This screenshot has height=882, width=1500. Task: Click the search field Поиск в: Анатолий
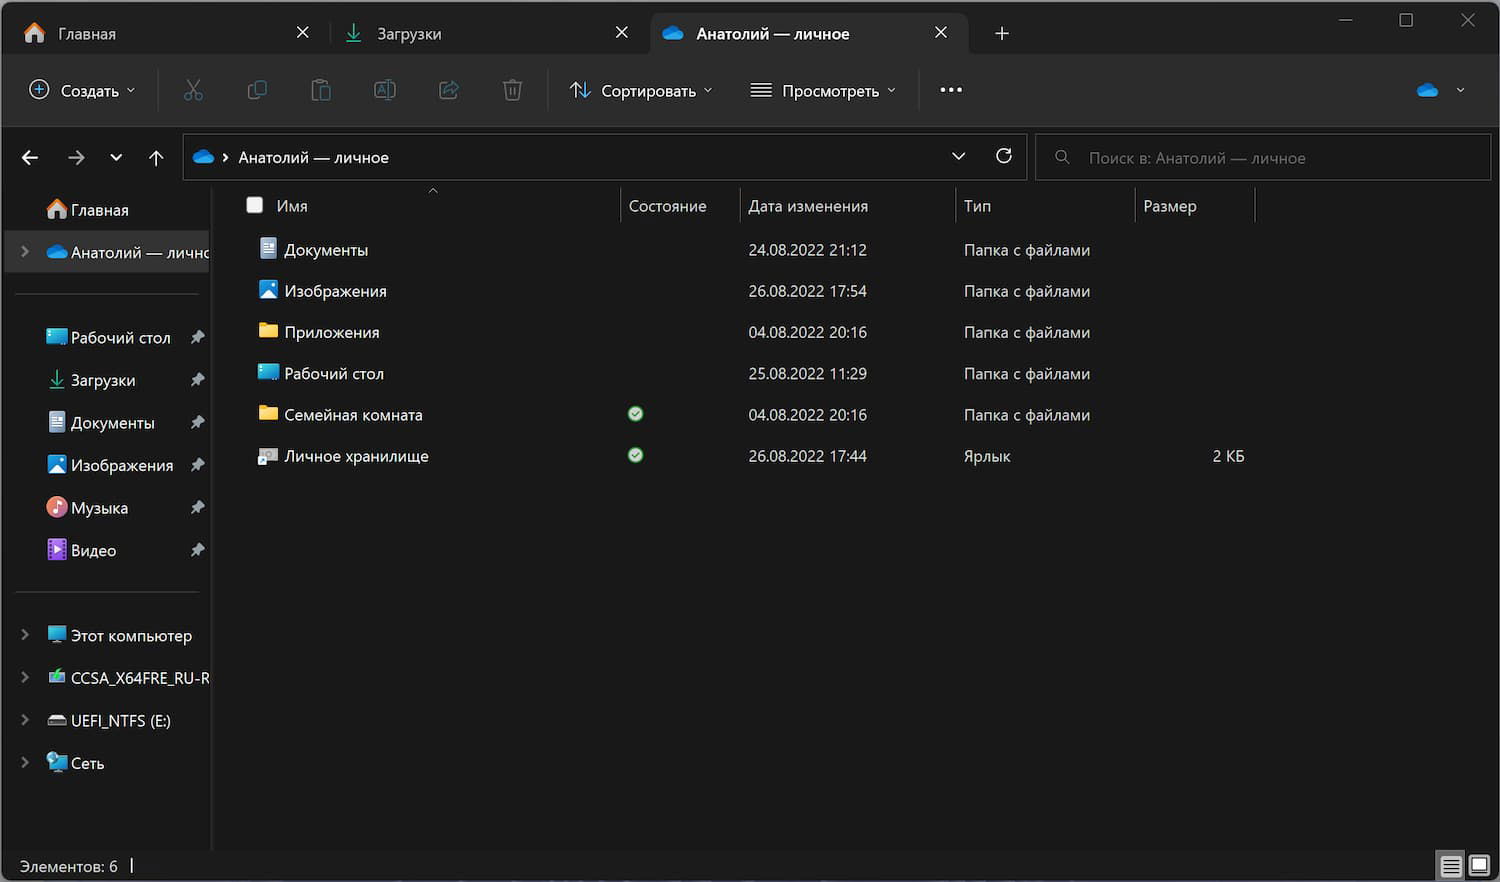1262,158
